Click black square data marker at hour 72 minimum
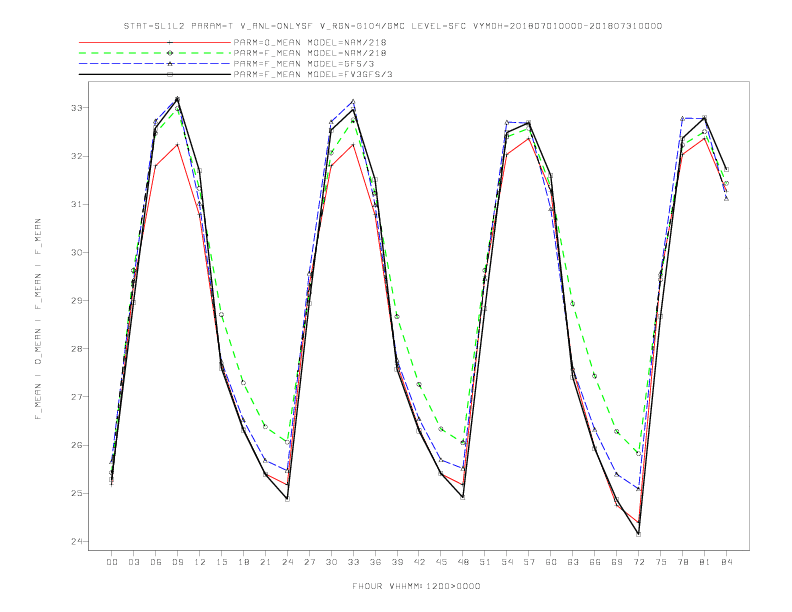The width and height of the screenshot is (792, 612). pos(638,534)
